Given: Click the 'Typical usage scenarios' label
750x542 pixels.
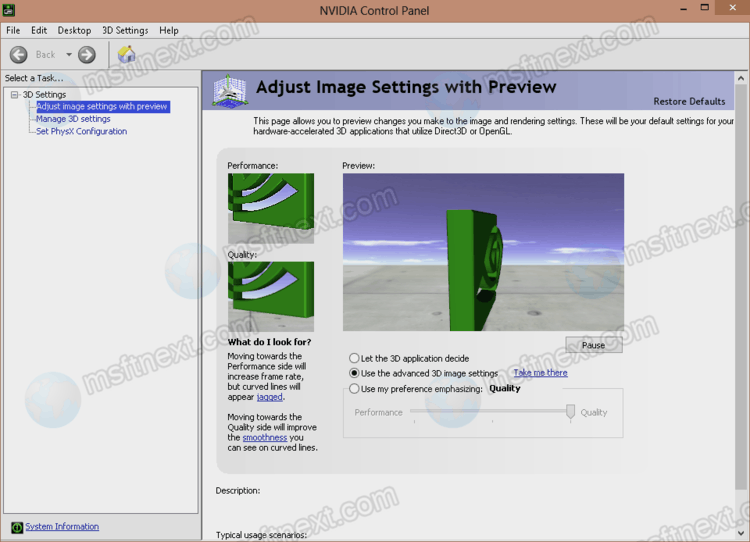Looking at the screenshot, I should 261,535.
